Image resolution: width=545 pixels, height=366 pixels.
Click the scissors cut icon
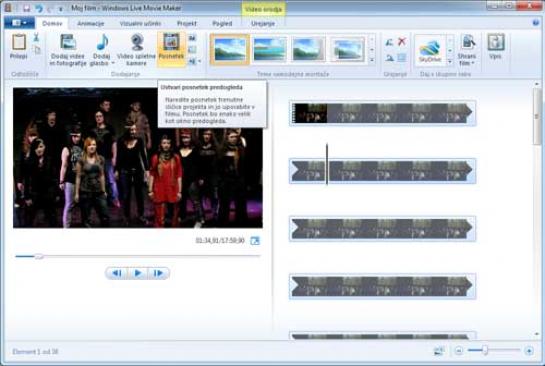click(36, 37)
